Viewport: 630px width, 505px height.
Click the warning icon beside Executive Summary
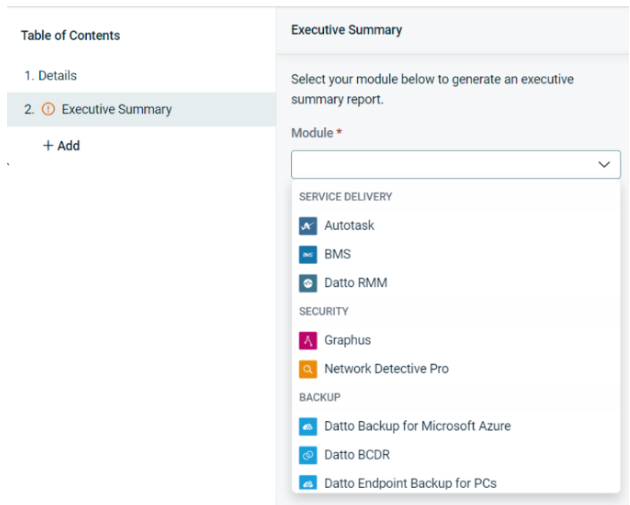[48, 109]
